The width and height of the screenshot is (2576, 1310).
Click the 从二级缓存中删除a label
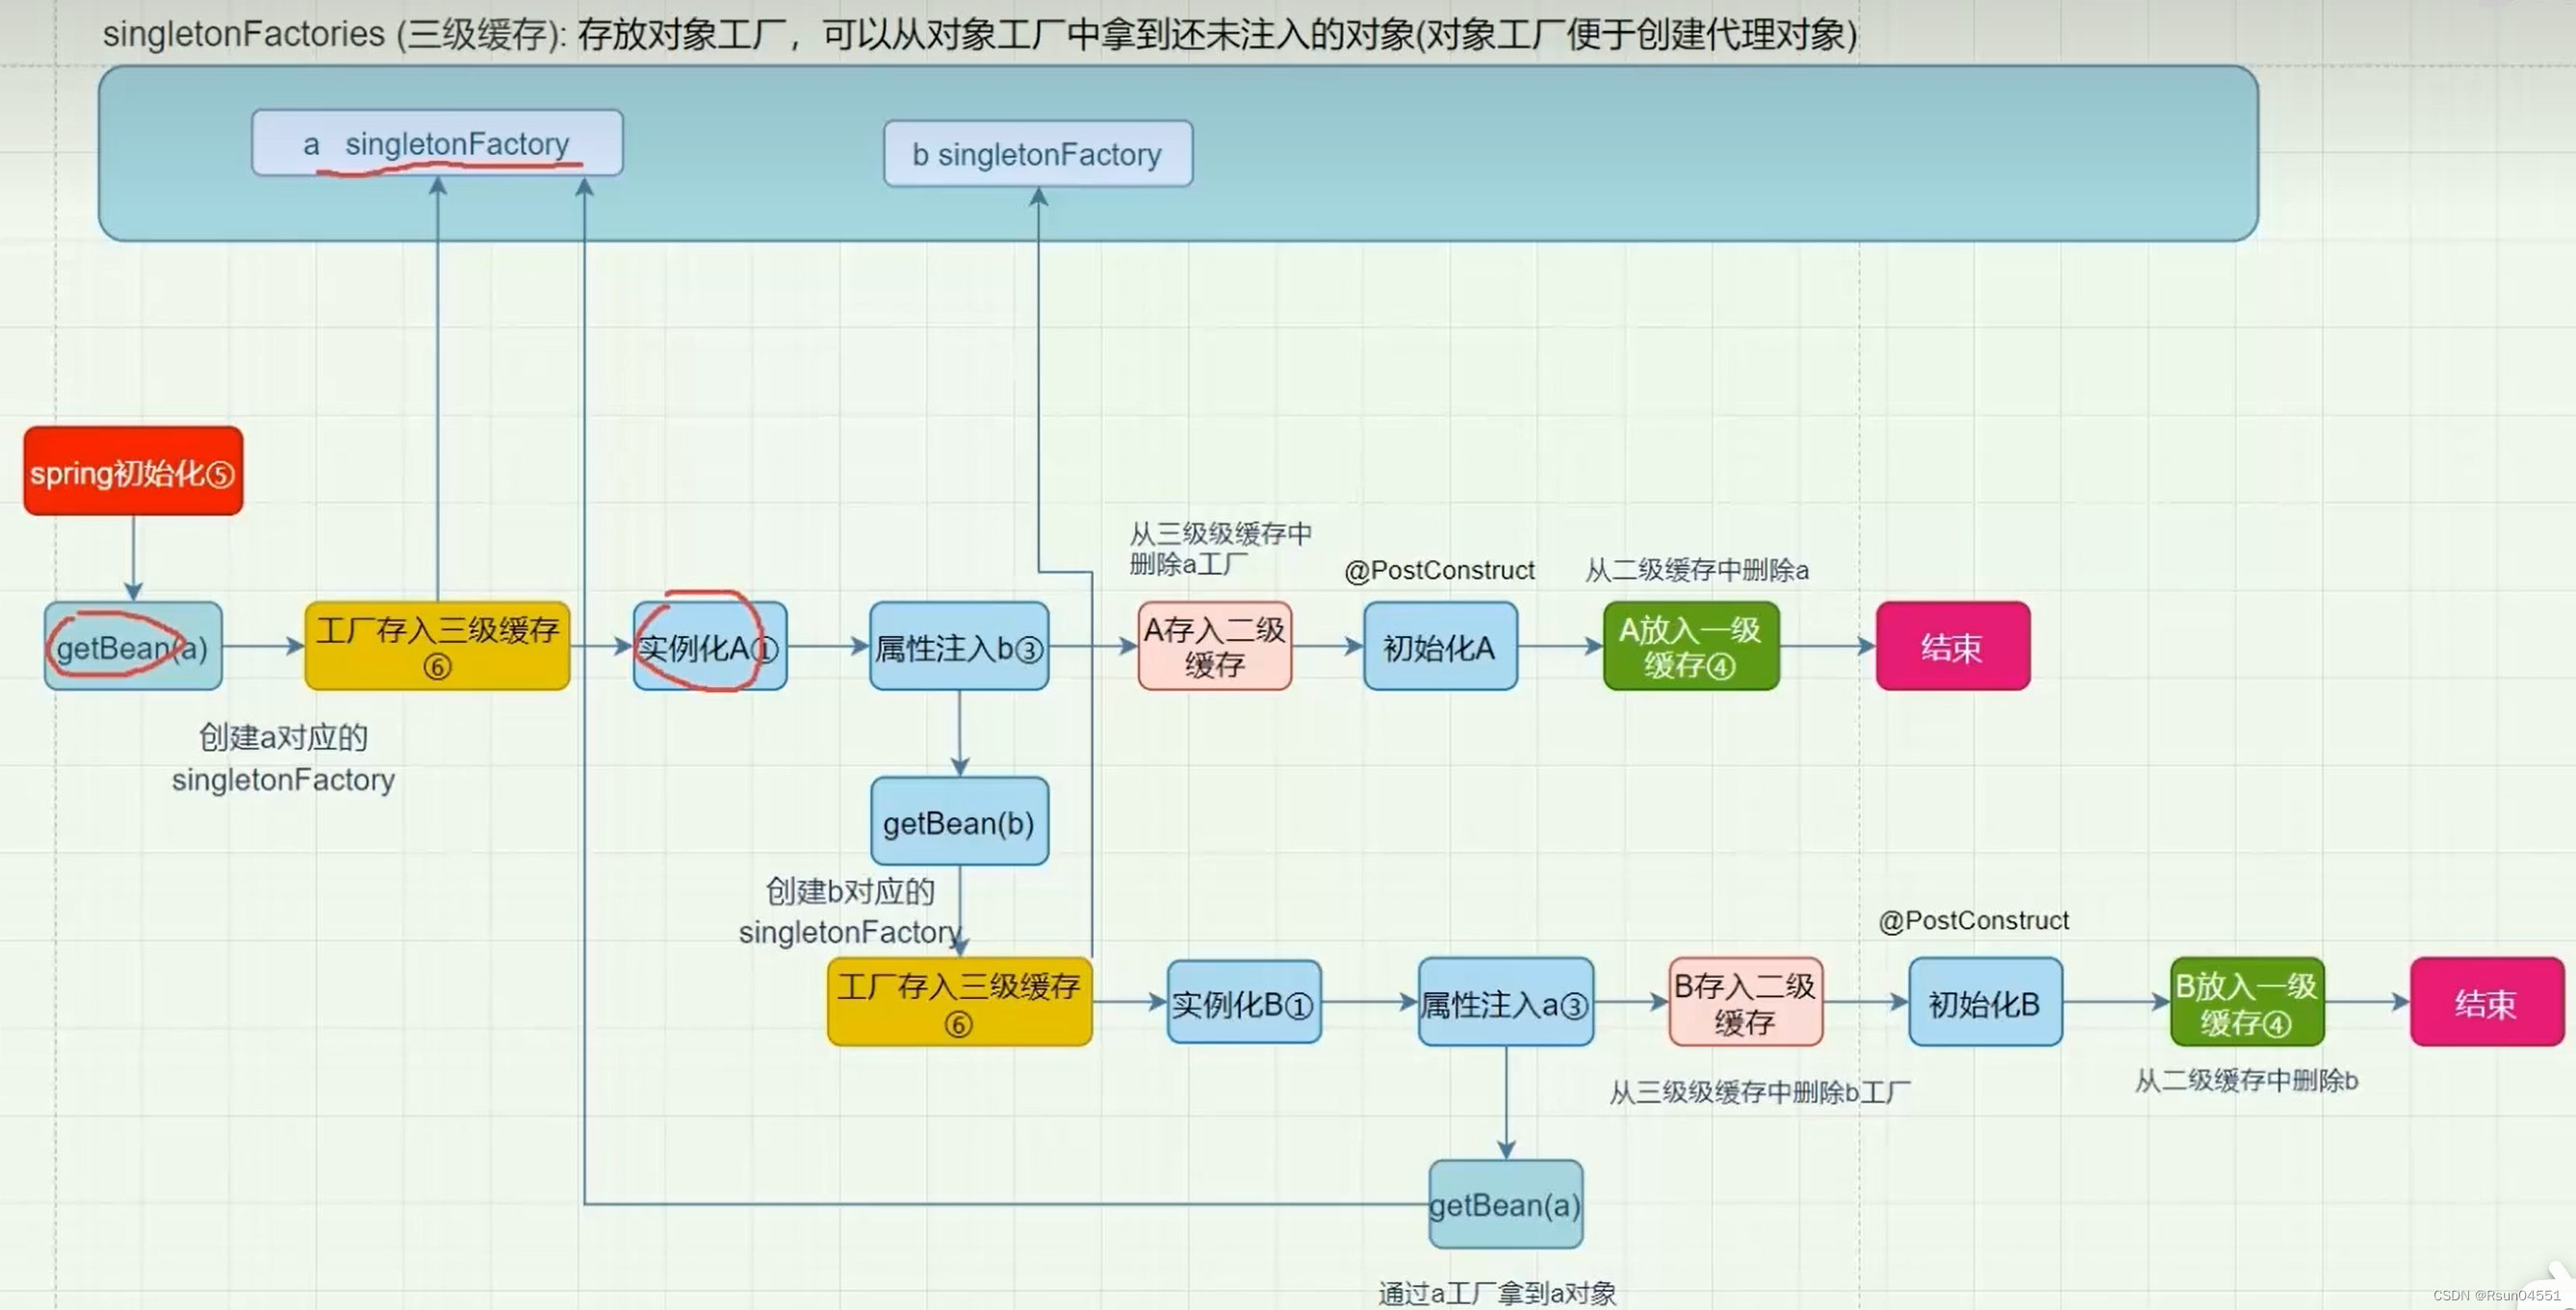tap(1697, 570)
